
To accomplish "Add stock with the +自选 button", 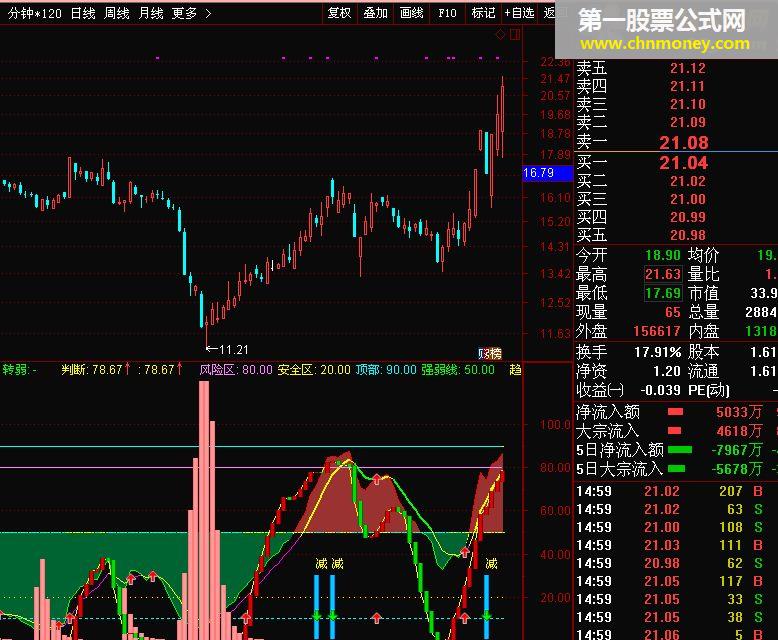I will click(x=519, y=13).
